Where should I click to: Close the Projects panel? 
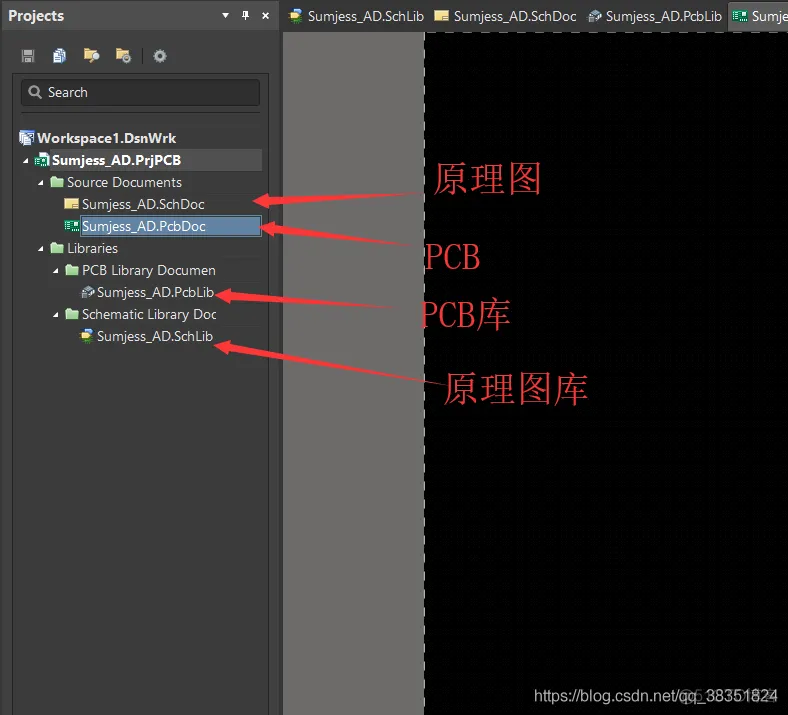[265, 16]
